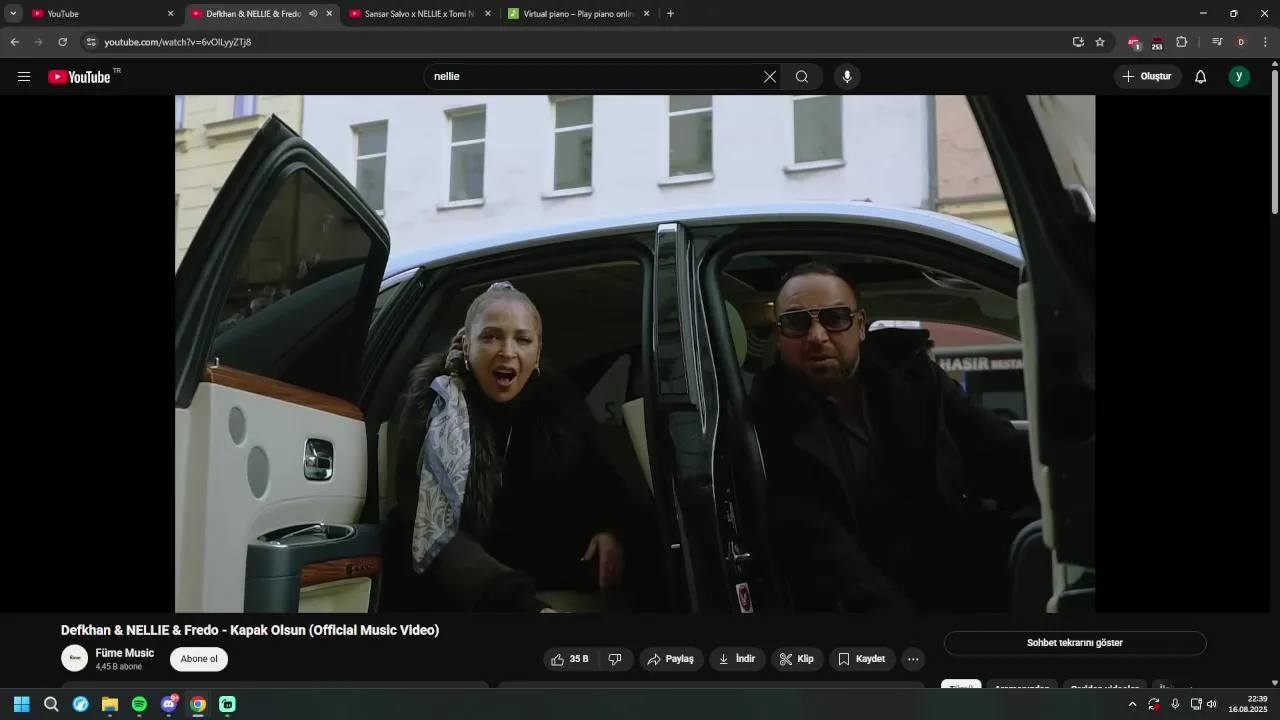Open the Chrome profile avatar in the toolbar

[x=1241, y=42]
